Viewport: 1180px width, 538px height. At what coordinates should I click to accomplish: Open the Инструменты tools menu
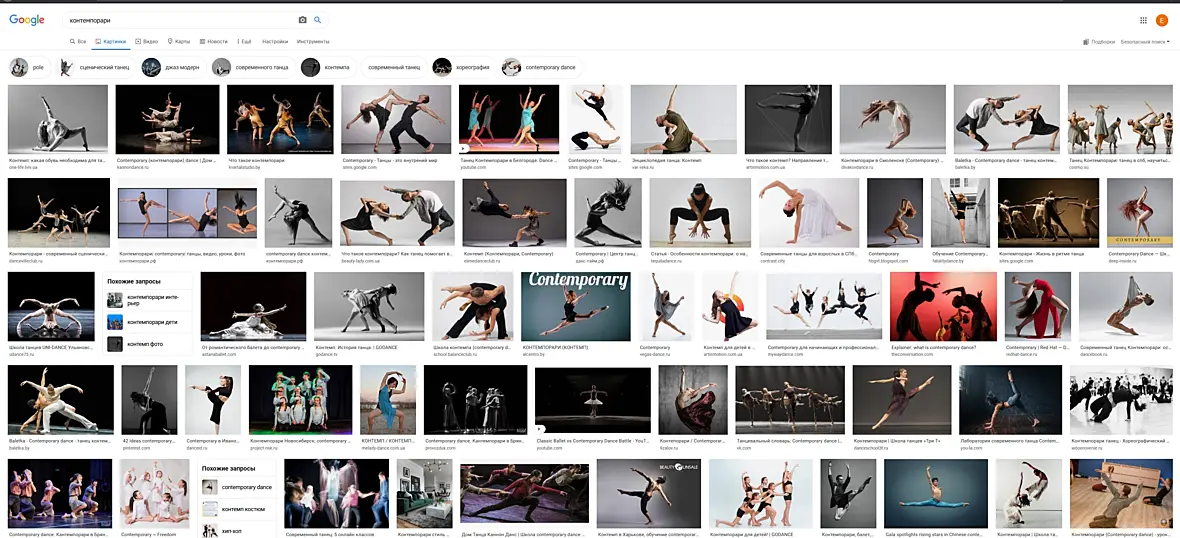tap(313, 41)
